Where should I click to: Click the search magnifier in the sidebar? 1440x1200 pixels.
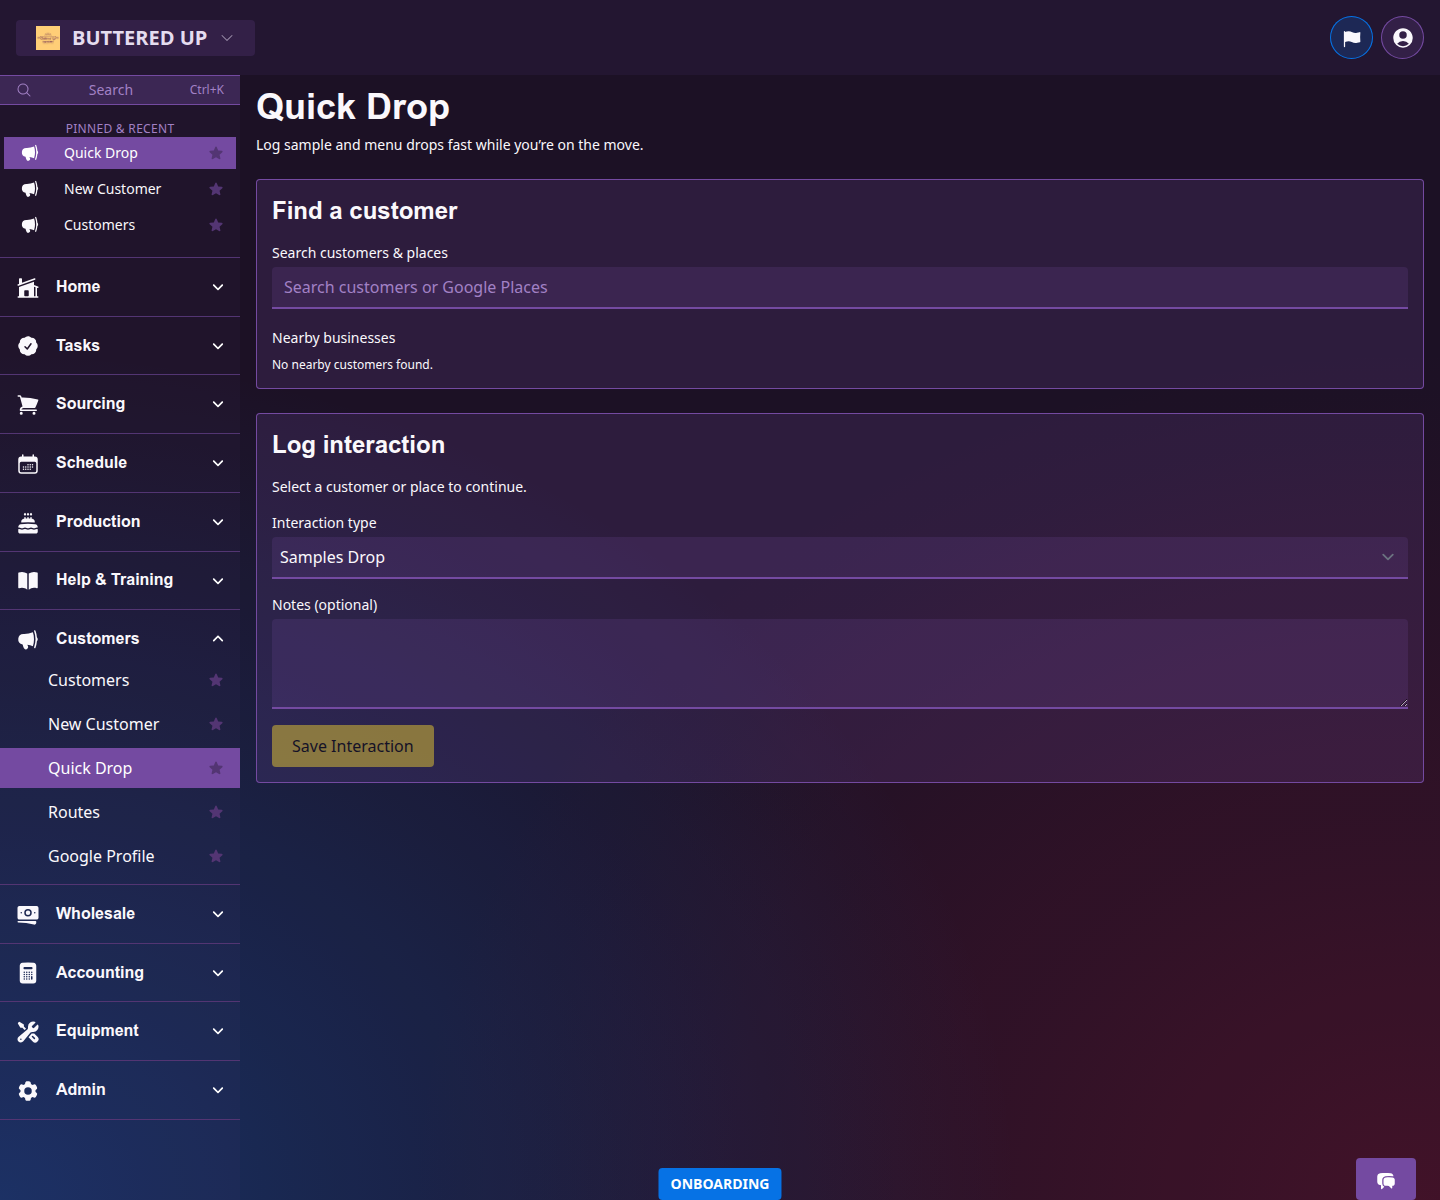[x=24, y=89]
